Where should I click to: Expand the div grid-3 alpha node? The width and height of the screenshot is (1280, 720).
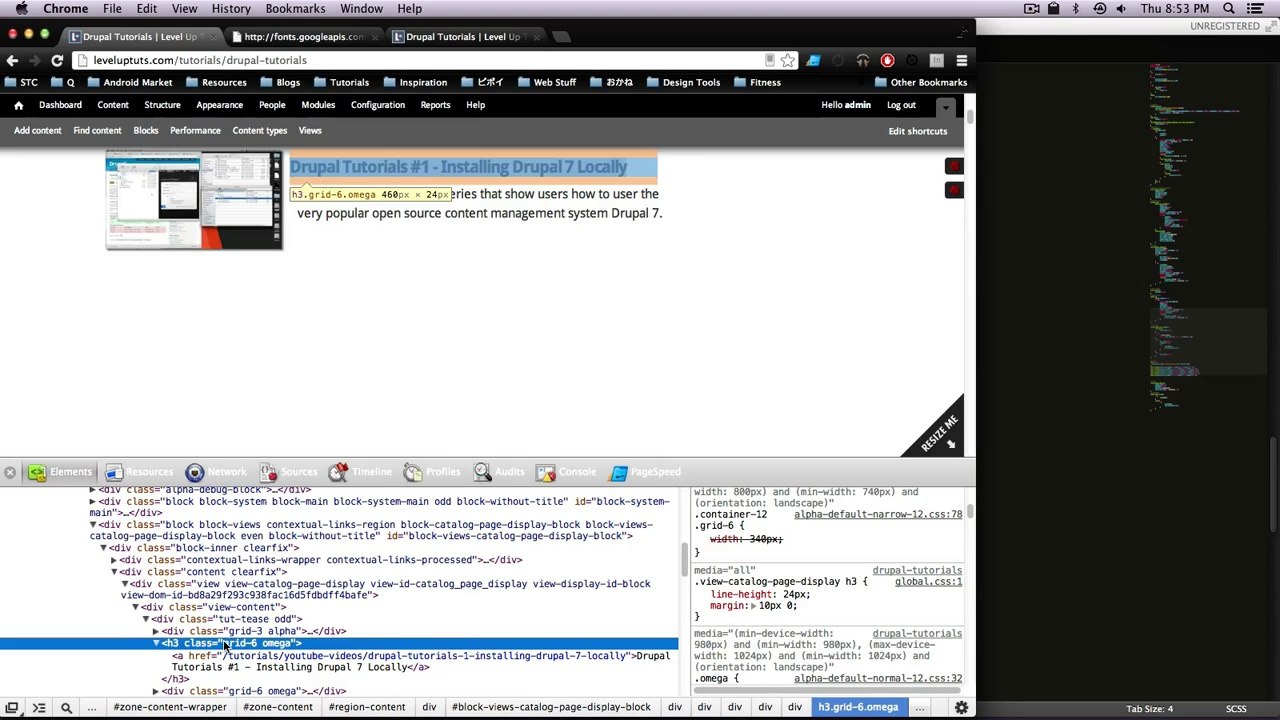[156, 631]
